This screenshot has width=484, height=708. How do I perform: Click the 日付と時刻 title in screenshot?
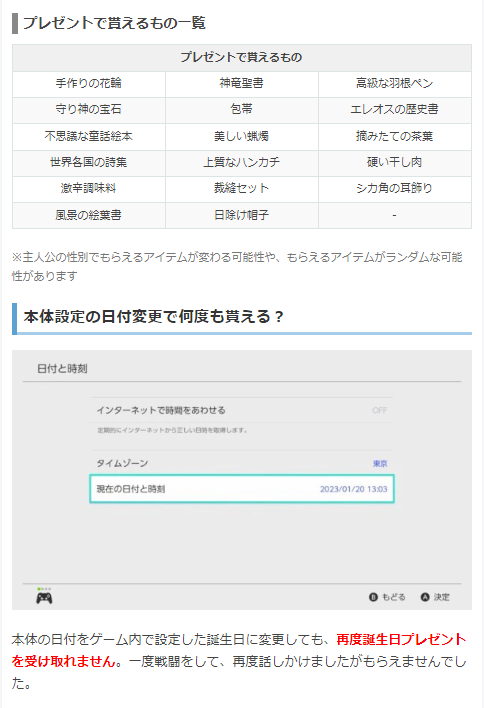(x=62, y=368)
